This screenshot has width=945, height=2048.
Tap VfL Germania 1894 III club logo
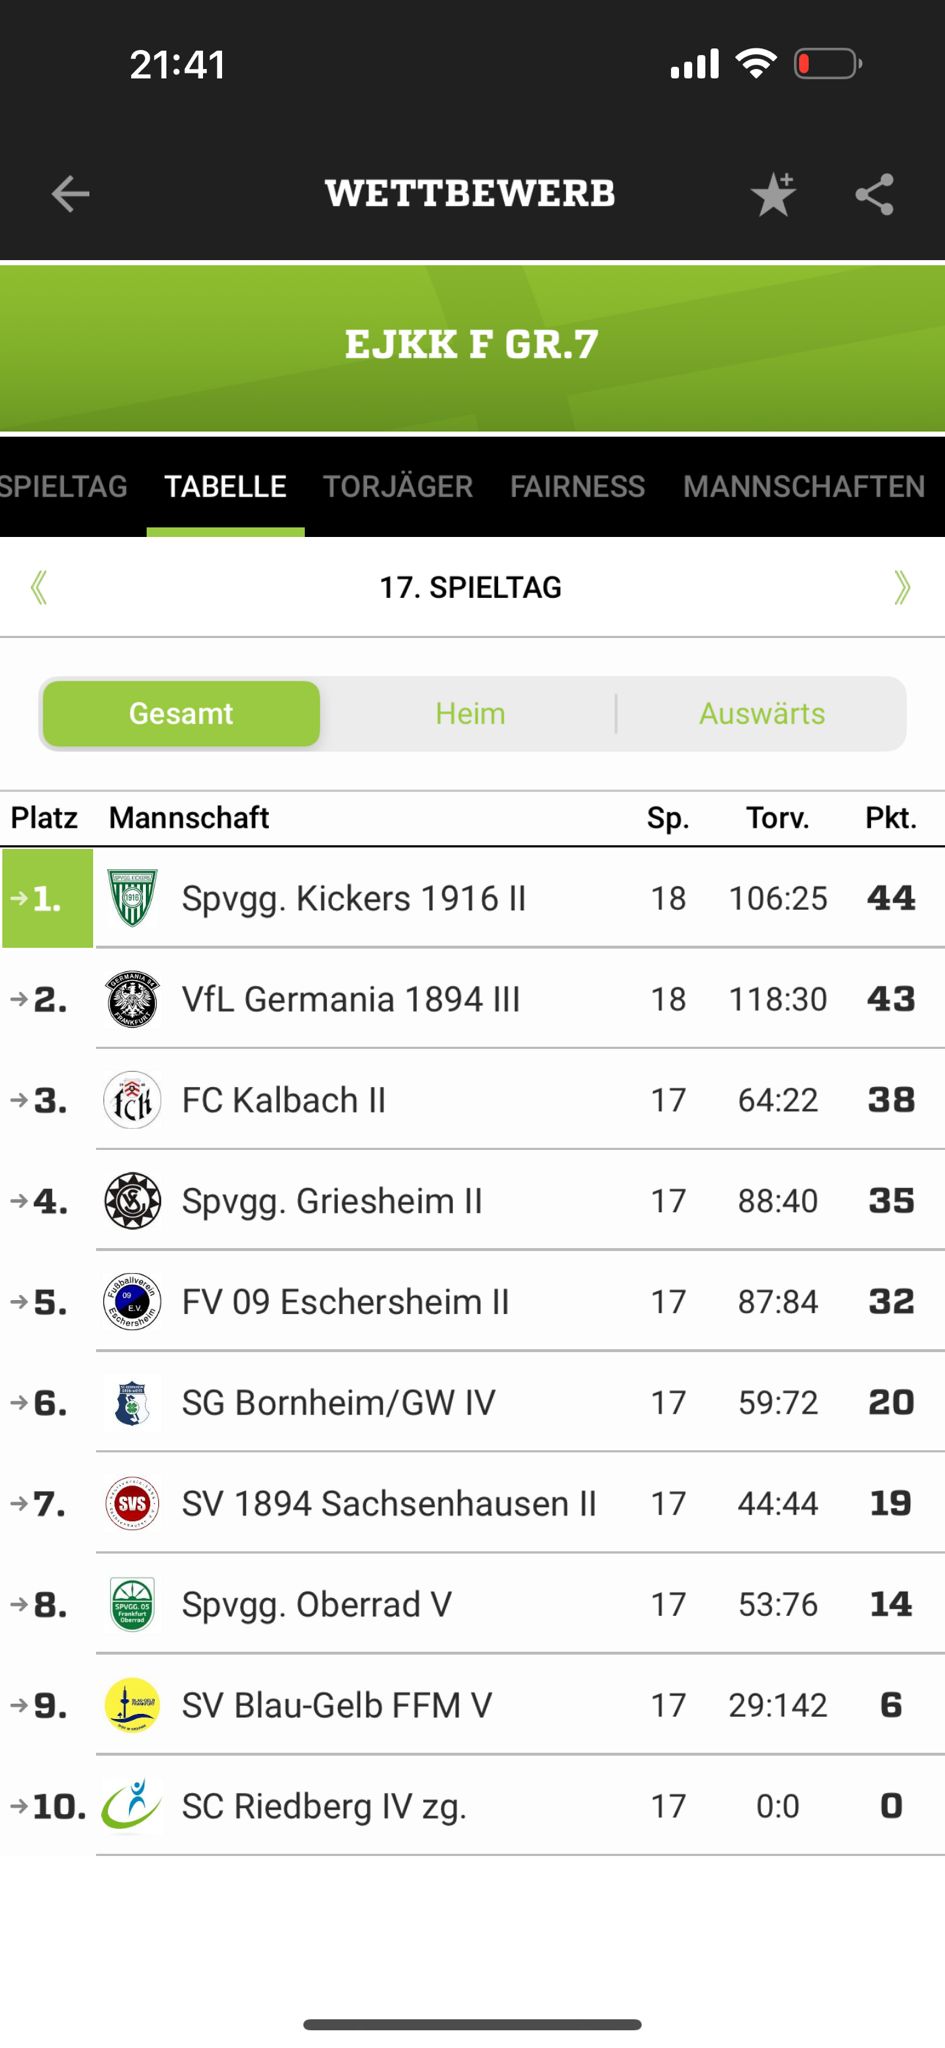click(132, 999)
